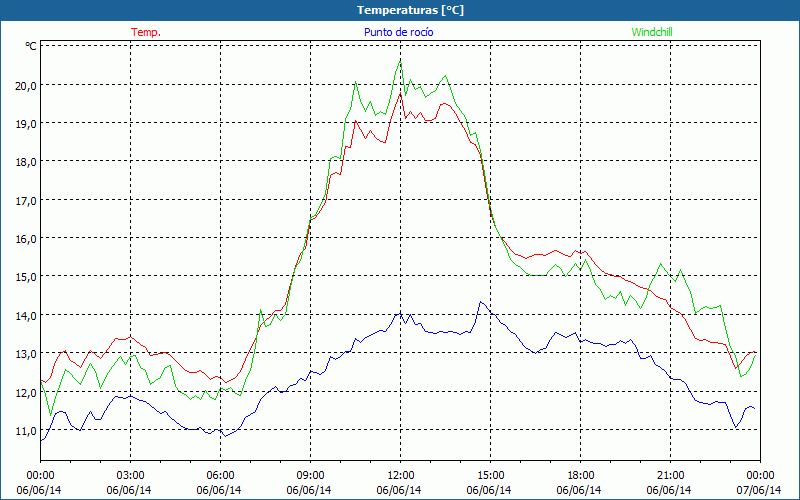Click the 19,0 y-axis value
Image resolution: width=800 pixels, height=500 pixels.
click(26, 123)
